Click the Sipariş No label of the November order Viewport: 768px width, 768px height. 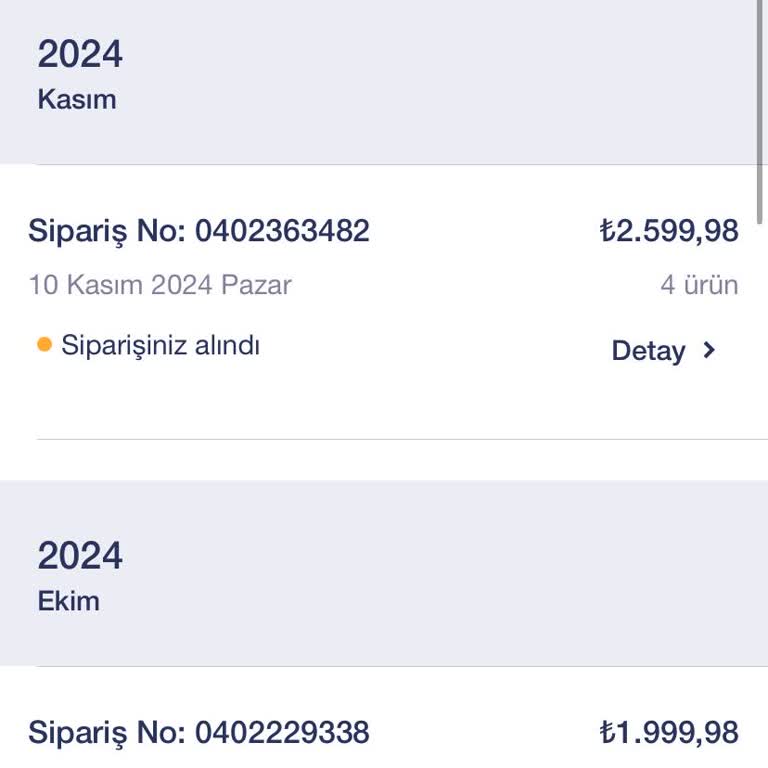[107, 231]
